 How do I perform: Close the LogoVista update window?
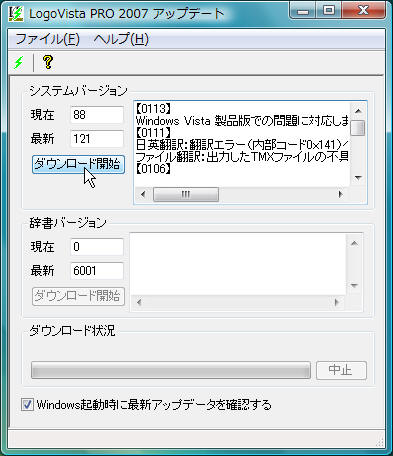[363, 11]
